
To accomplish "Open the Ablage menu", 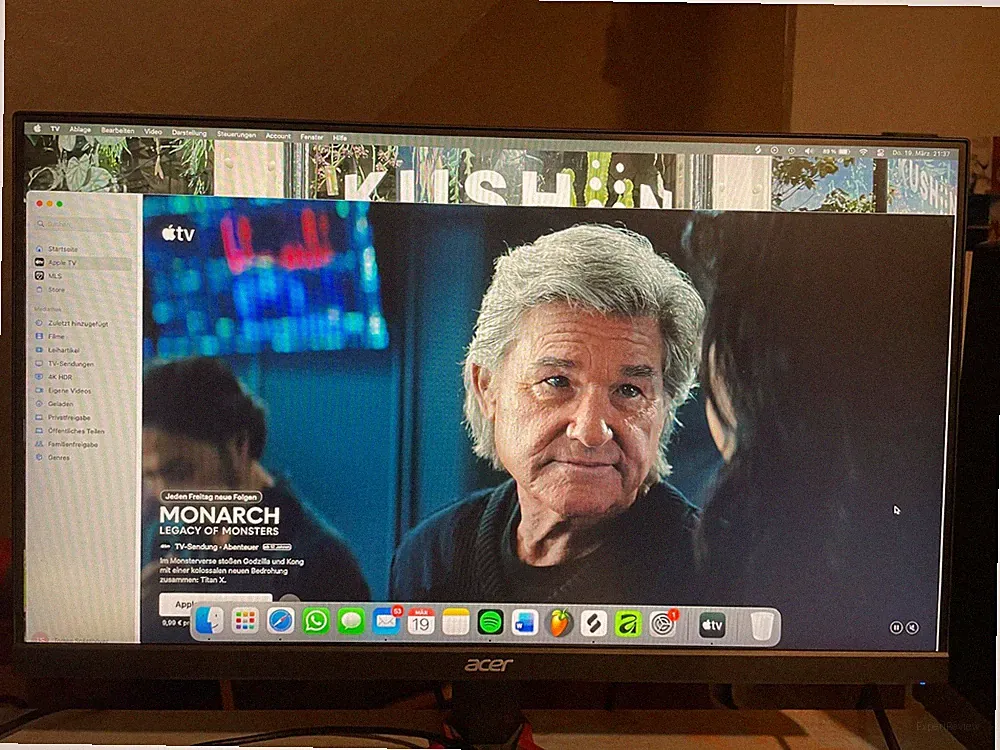I will coord(80,129).
